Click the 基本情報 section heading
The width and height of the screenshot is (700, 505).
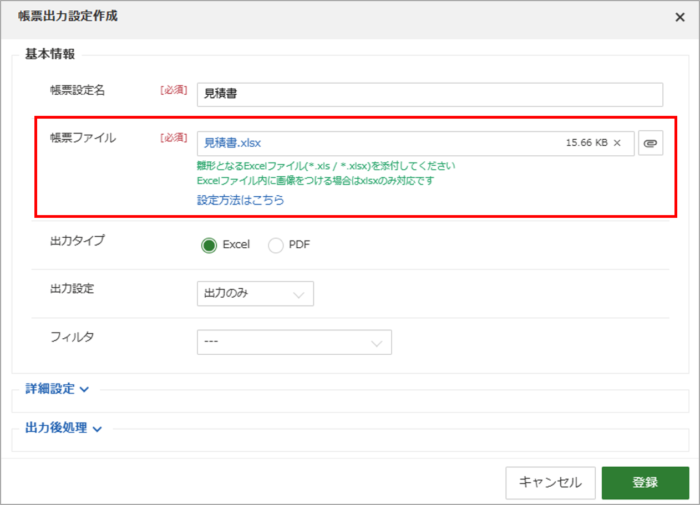[50, 54]
